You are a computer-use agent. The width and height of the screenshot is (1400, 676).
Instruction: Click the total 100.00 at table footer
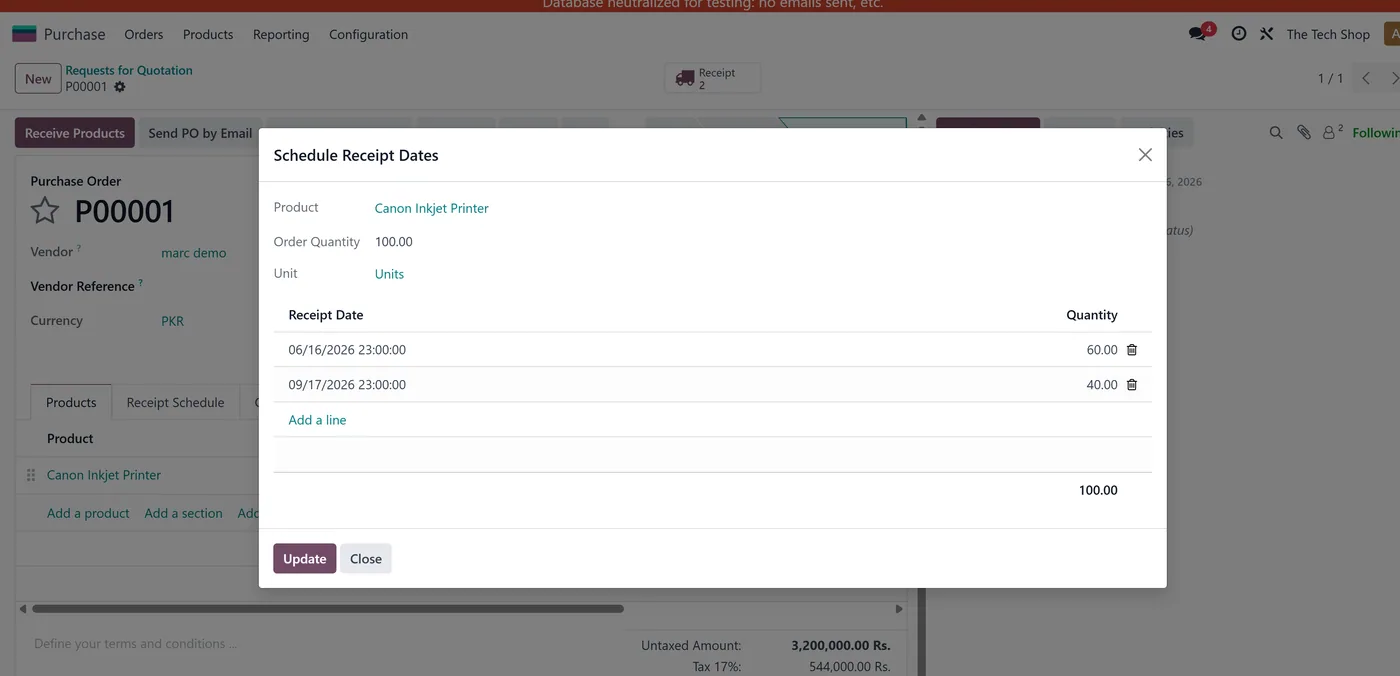(1098, 490)
